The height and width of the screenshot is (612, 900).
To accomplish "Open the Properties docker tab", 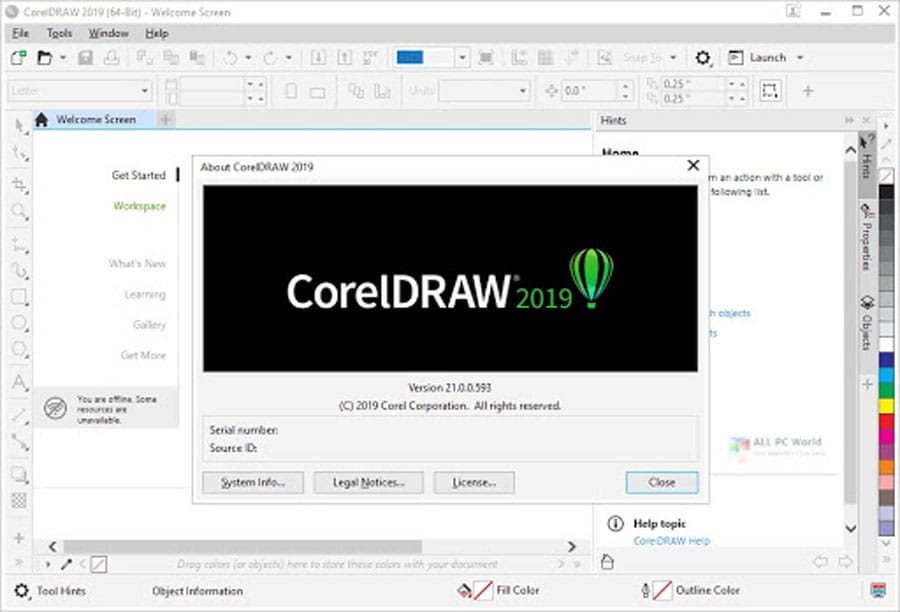I will coord(866,242).
